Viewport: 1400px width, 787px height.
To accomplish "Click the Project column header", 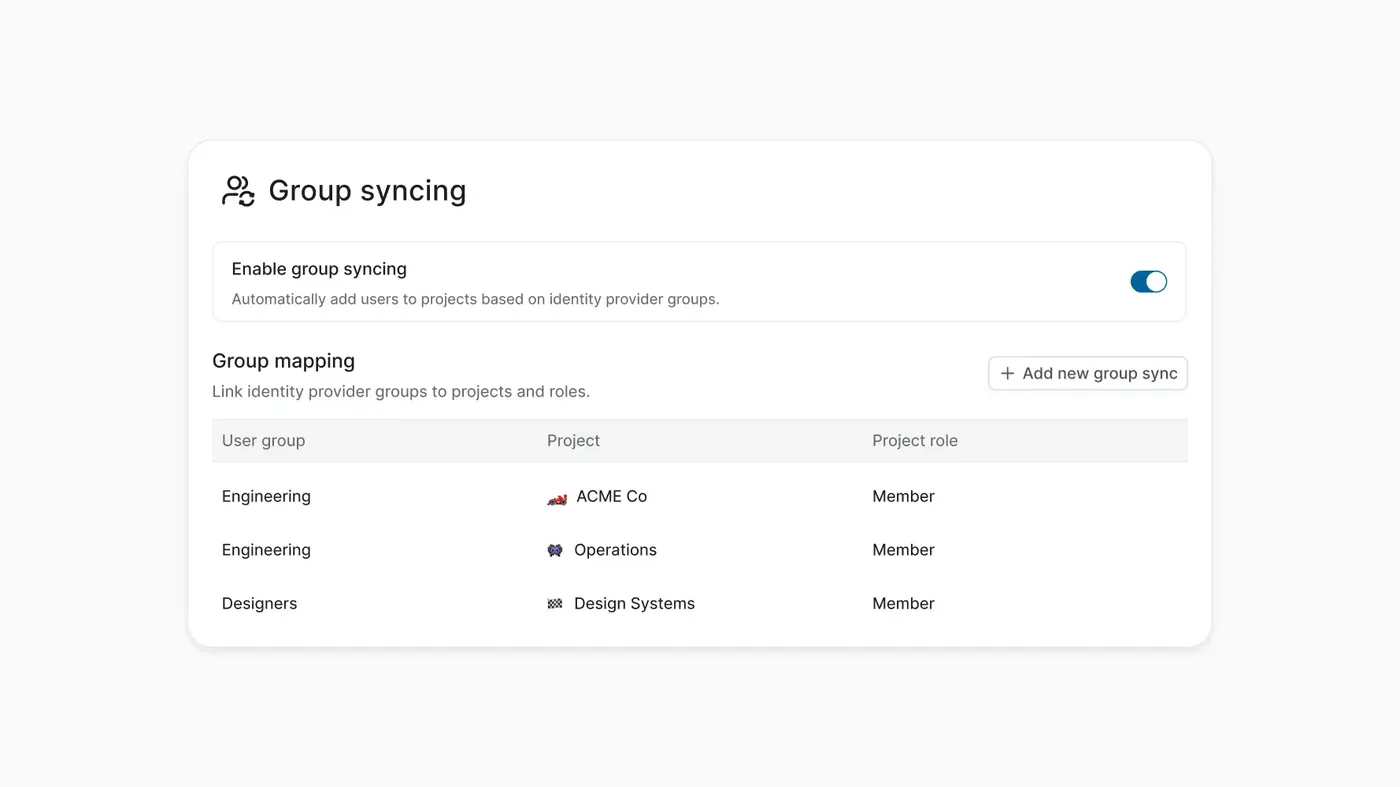I will coord(573,441).
